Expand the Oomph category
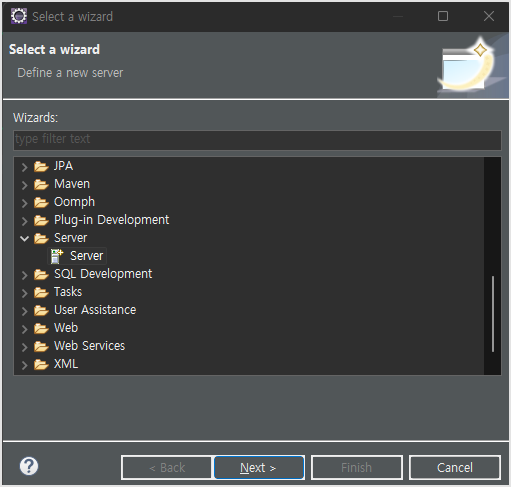 24,203
